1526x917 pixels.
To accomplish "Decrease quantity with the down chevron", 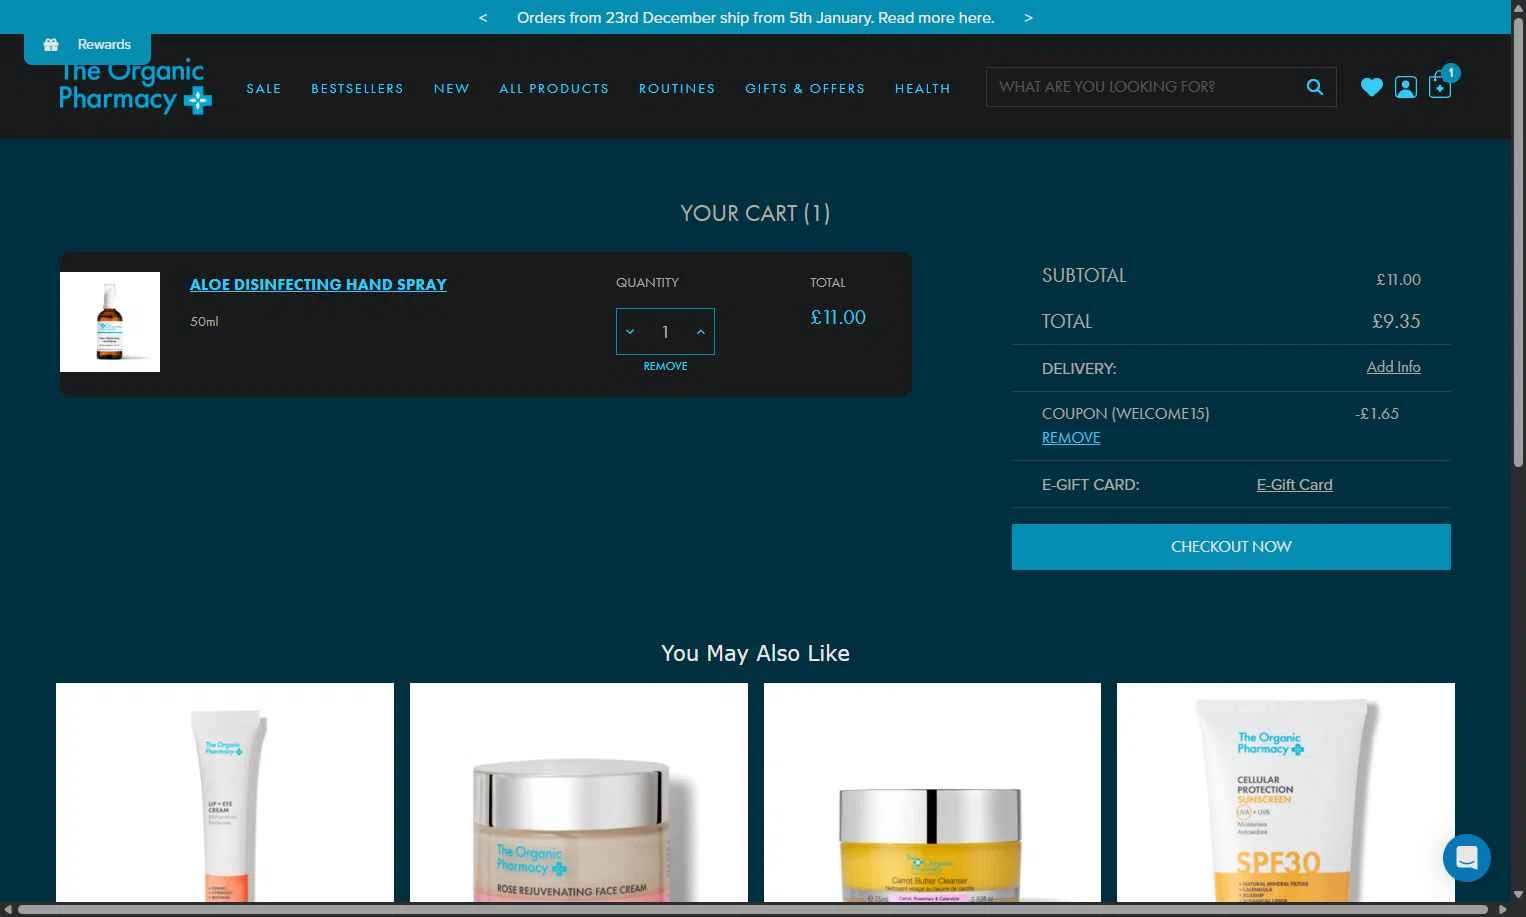I will (630, 332).
